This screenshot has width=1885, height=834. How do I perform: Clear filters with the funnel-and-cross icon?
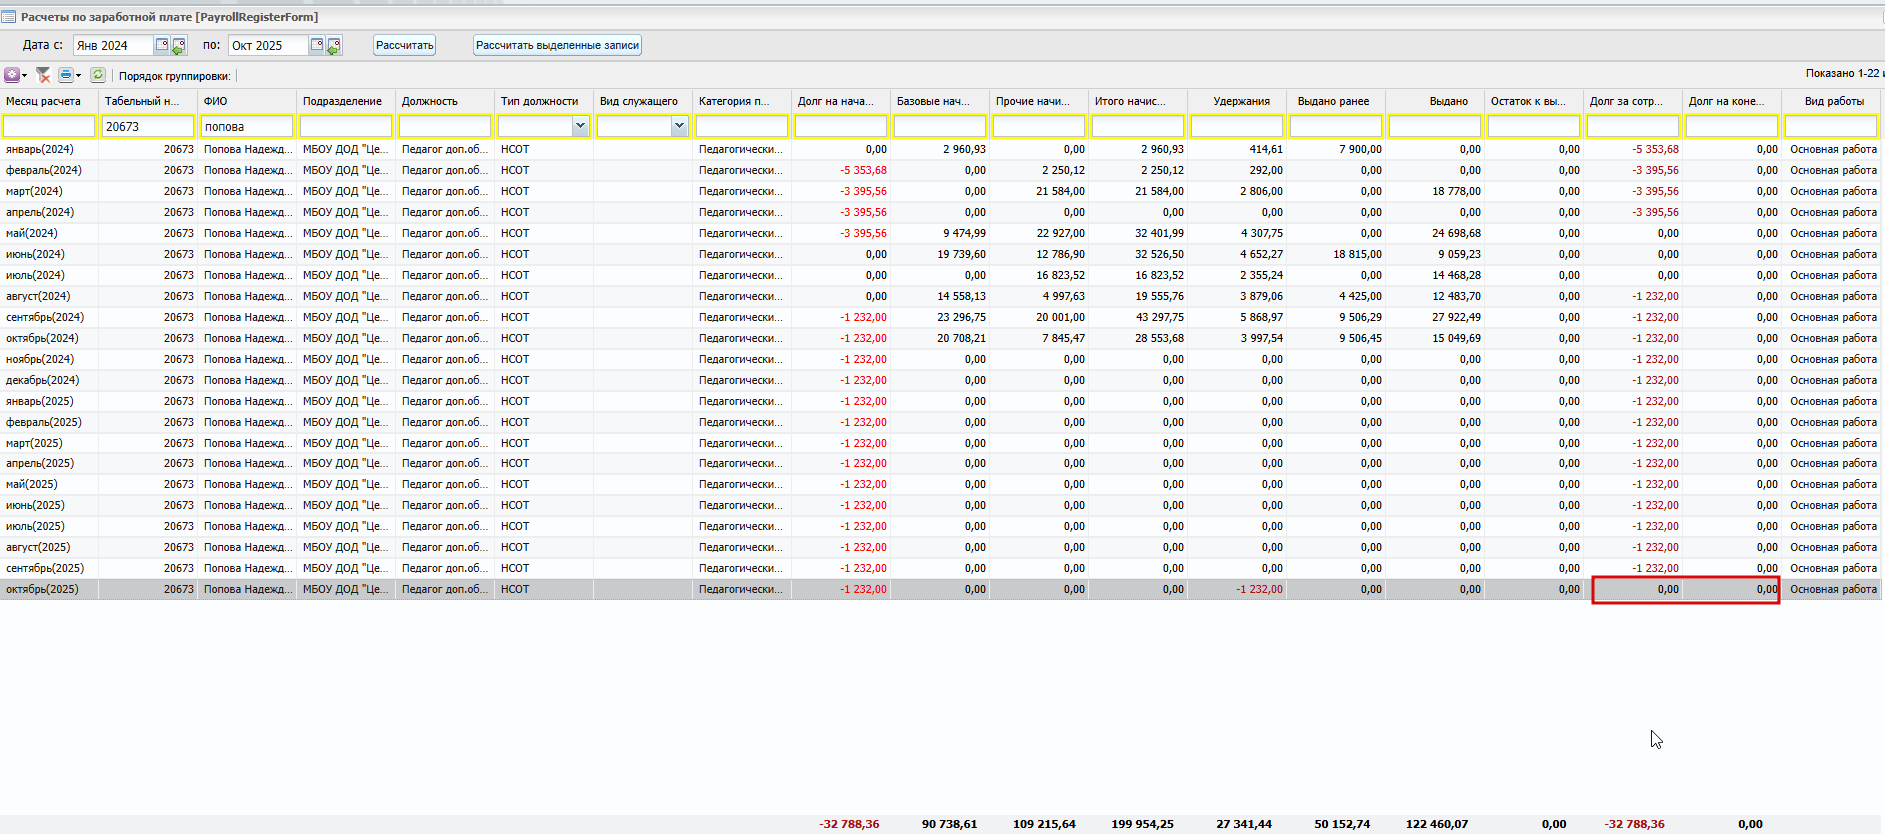[x=43, y=75]
